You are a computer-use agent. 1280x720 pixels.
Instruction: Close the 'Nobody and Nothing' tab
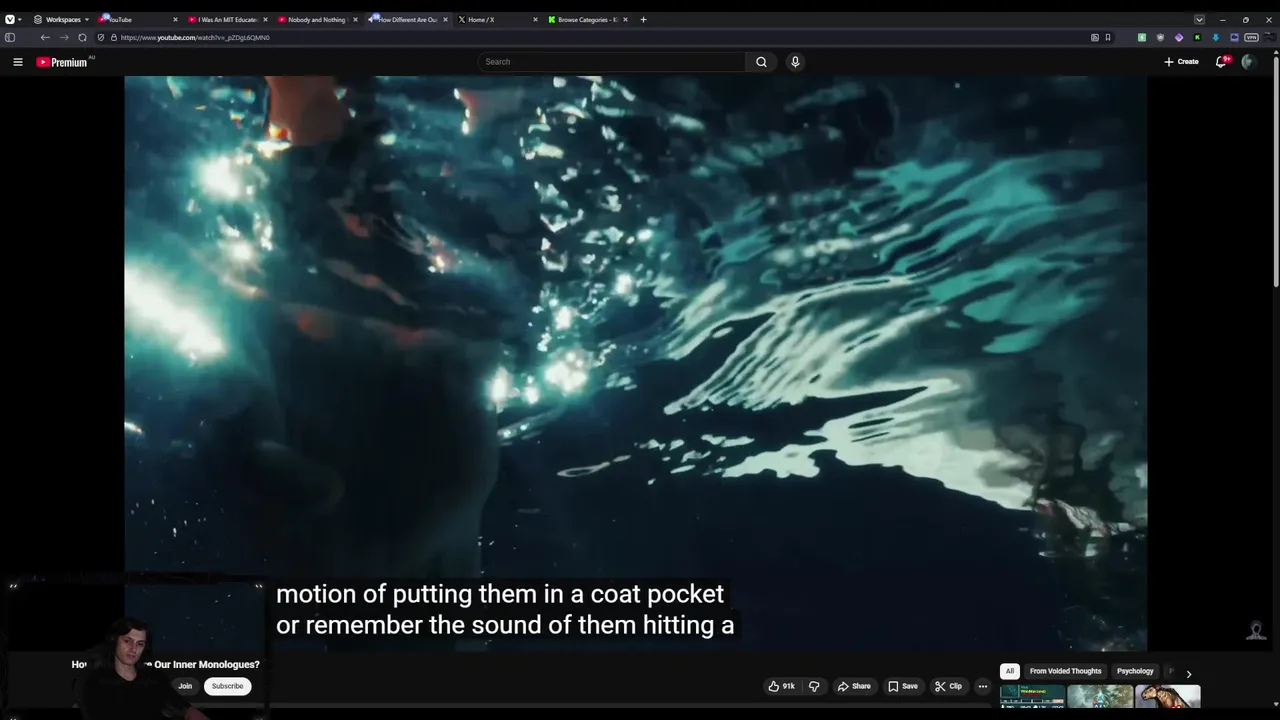coord(355,19)
